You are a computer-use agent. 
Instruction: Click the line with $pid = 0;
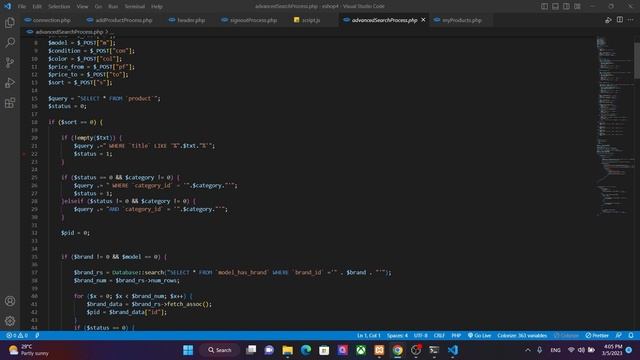pos(75,233)
